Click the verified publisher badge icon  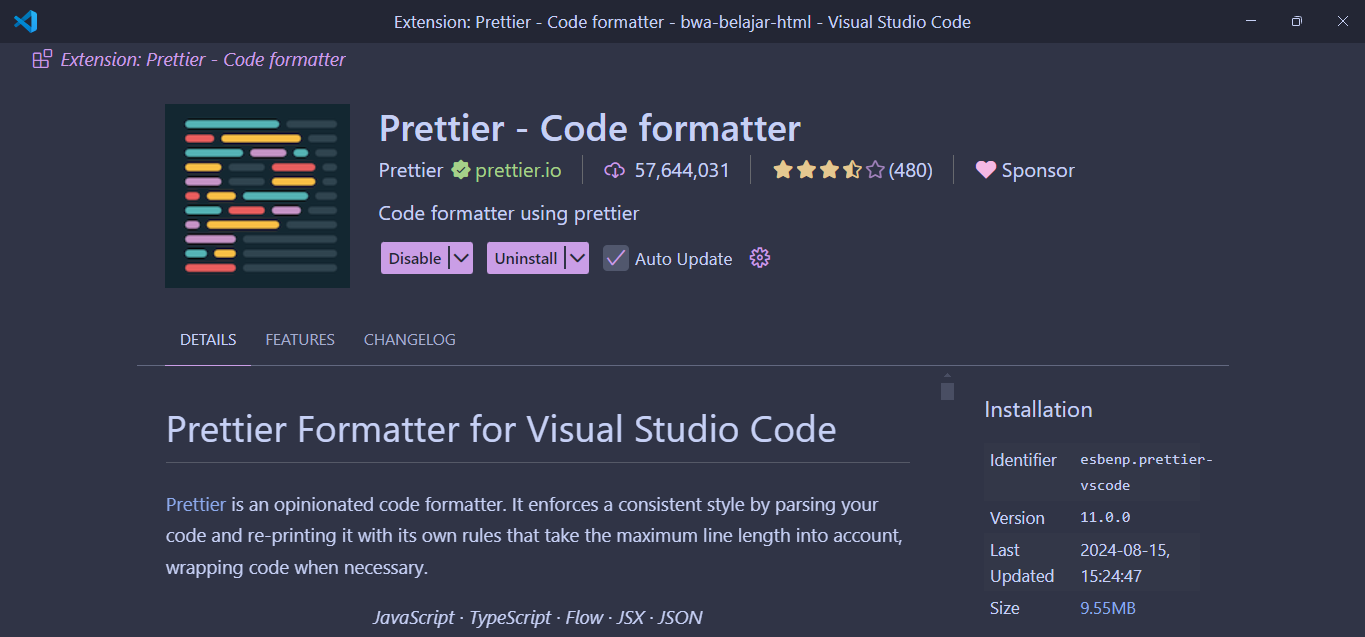click(460, 170)
